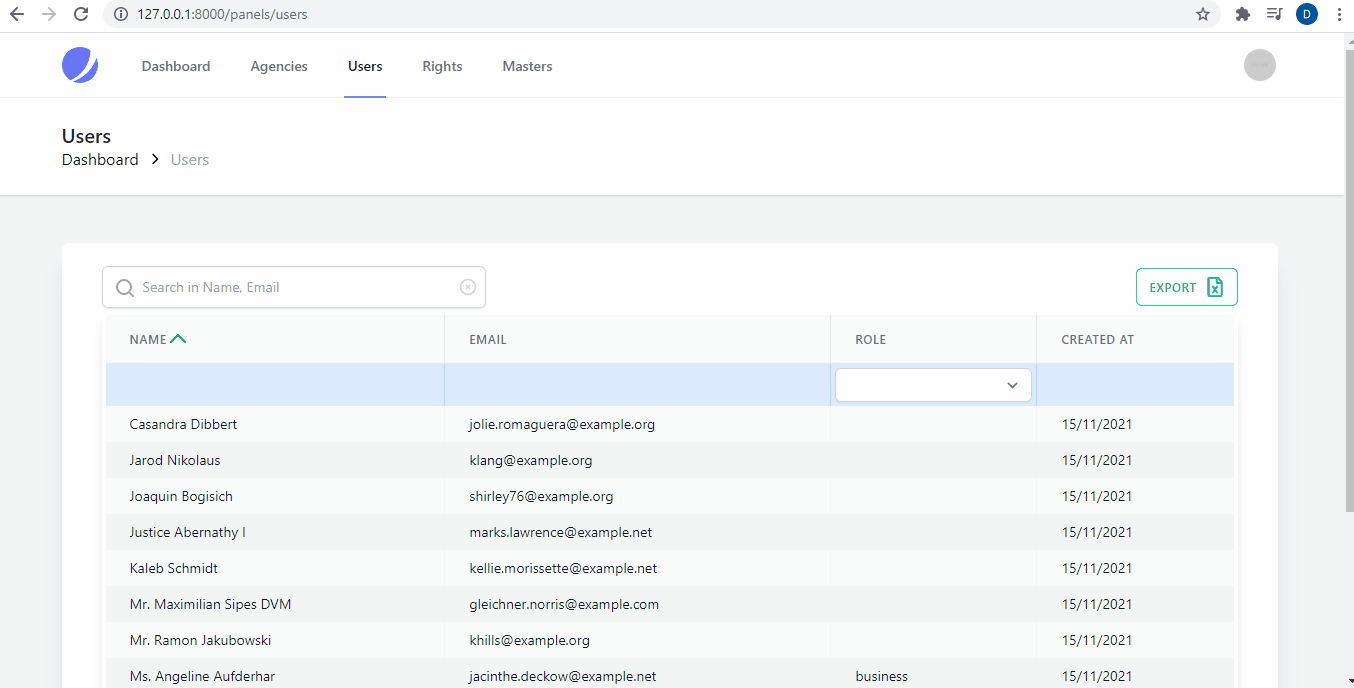
Task: Open the Role filter dropdown
Action: coord(933,385)
